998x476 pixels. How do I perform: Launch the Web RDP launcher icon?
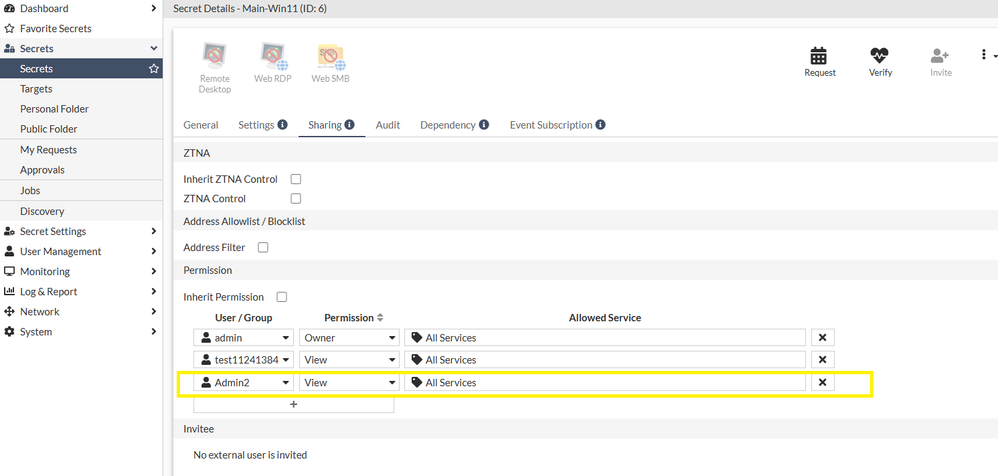pos(271,56)
